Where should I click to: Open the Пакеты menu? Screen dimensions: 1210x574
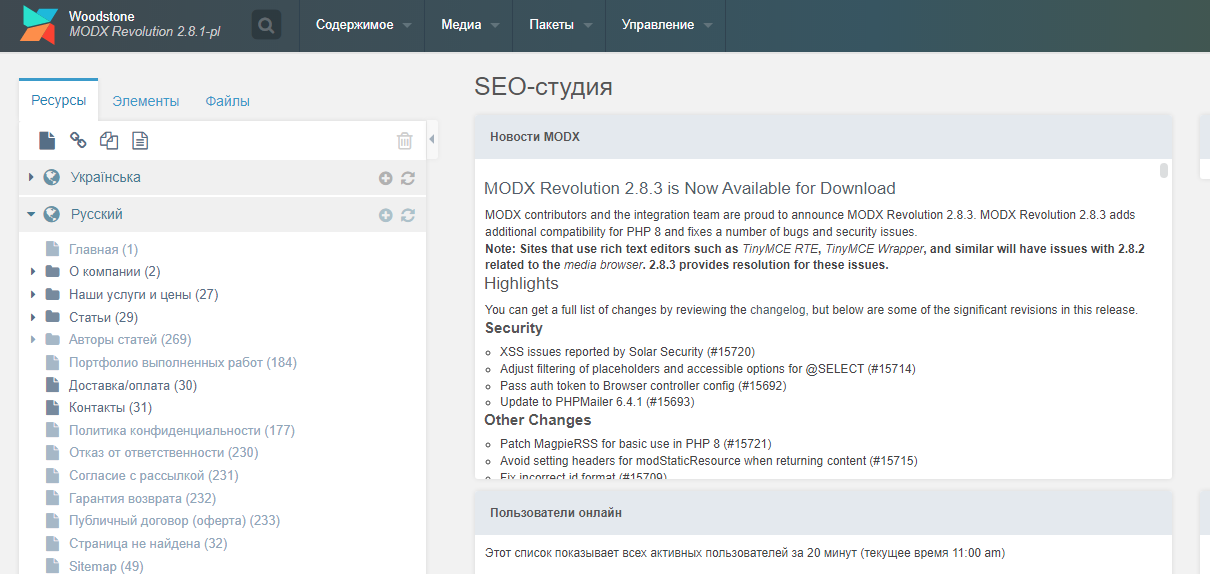560,25
